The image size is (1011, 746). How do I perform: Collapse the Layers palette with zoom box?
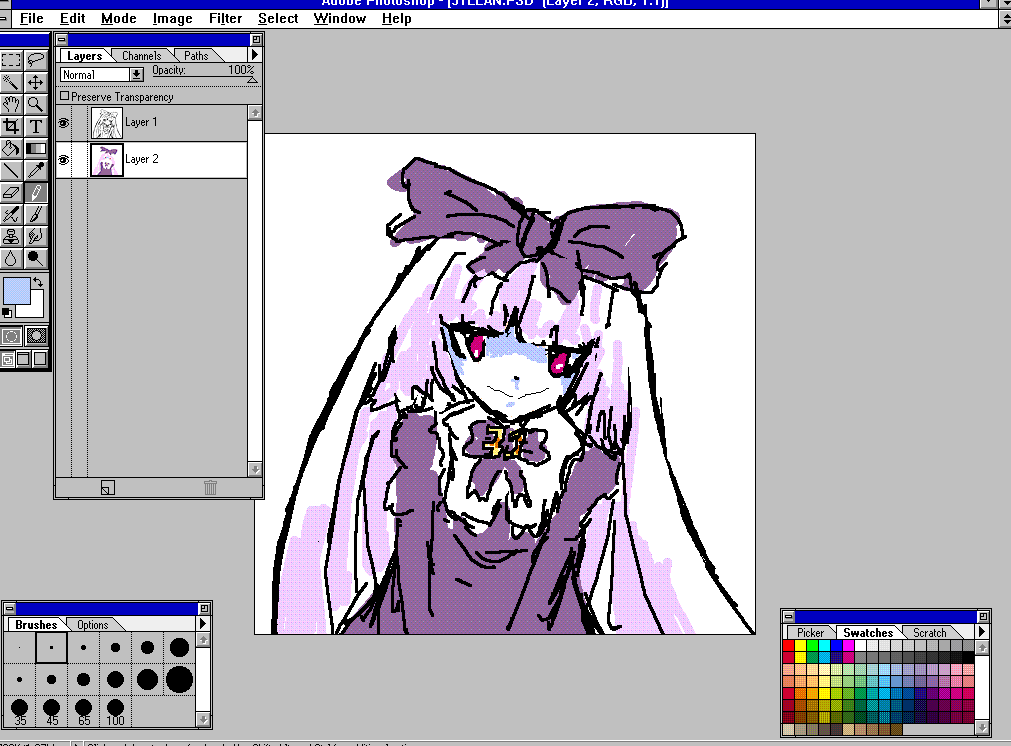[x=256, y=39]
